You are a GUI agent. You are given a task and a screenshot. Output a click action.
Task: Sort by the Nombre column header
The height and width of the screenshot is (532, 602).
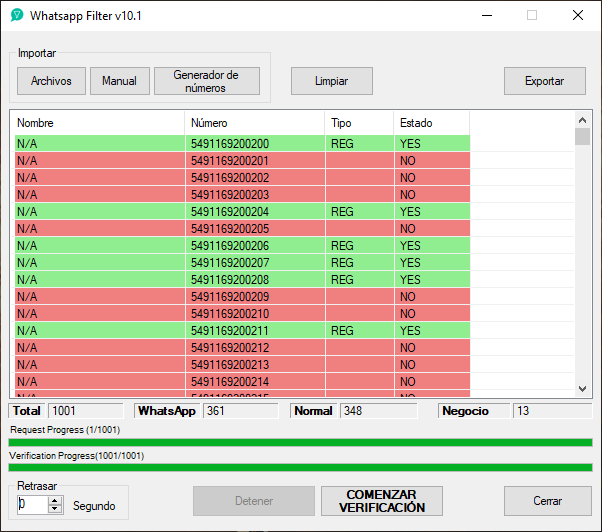tap(99, 123)
